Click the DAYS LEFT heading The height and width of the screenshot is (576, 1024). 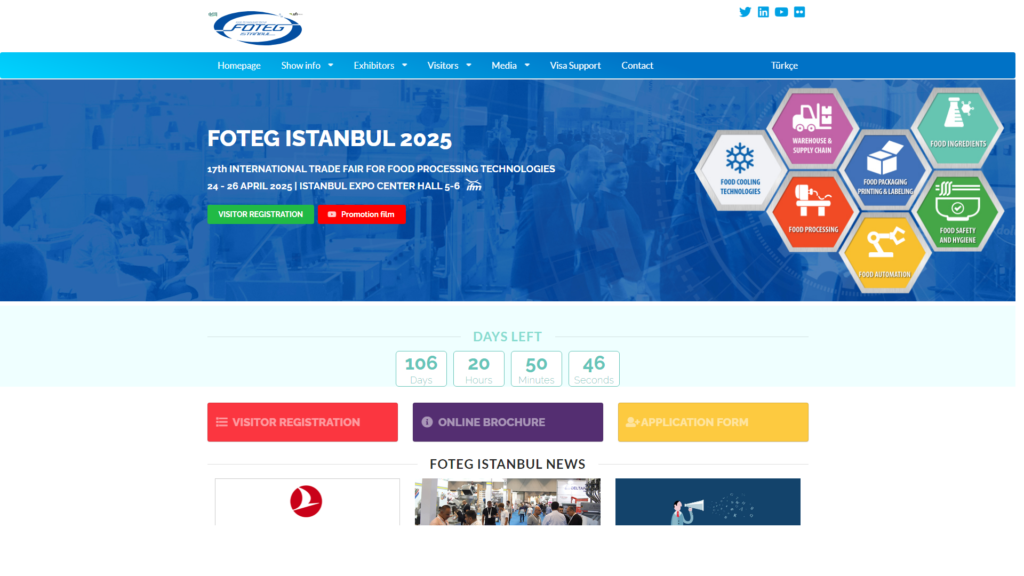tap(507, 336)
